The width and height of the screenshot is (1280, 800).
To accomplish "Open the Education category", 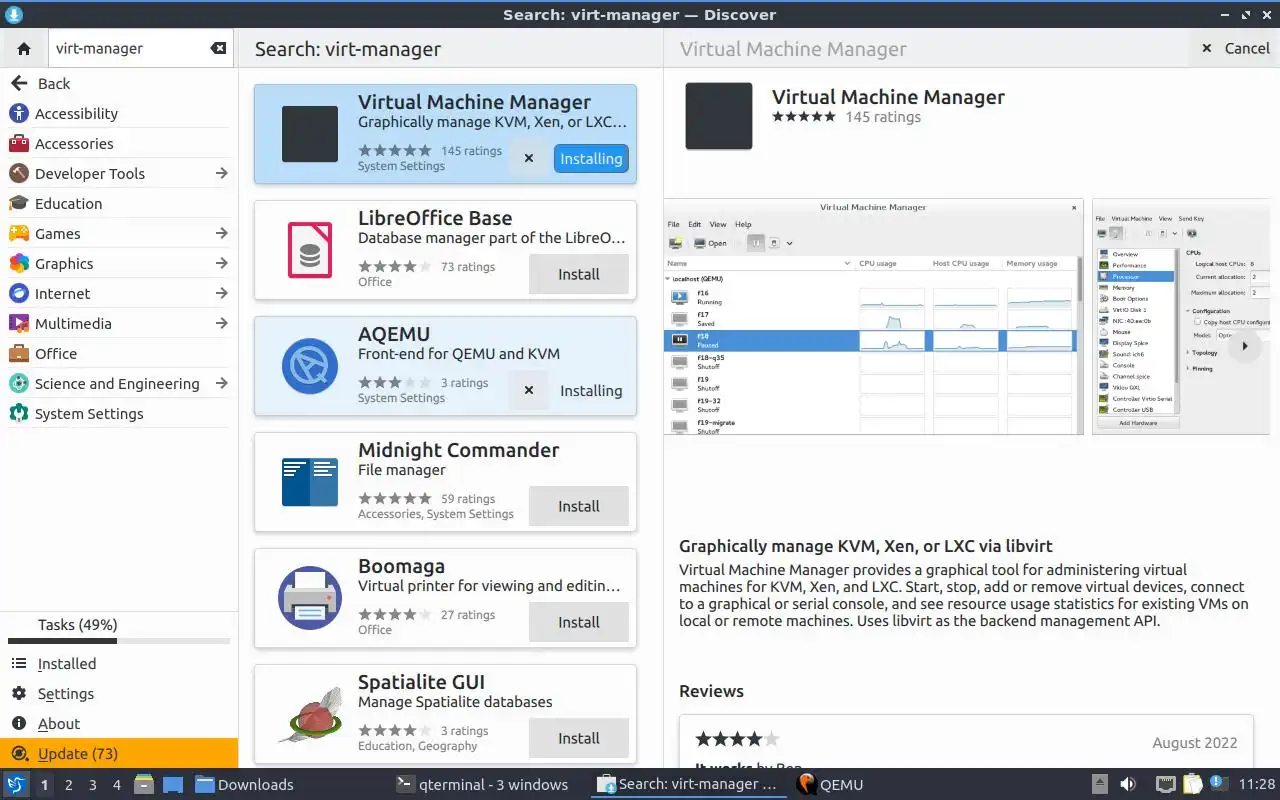I will [x=119, y=204].
